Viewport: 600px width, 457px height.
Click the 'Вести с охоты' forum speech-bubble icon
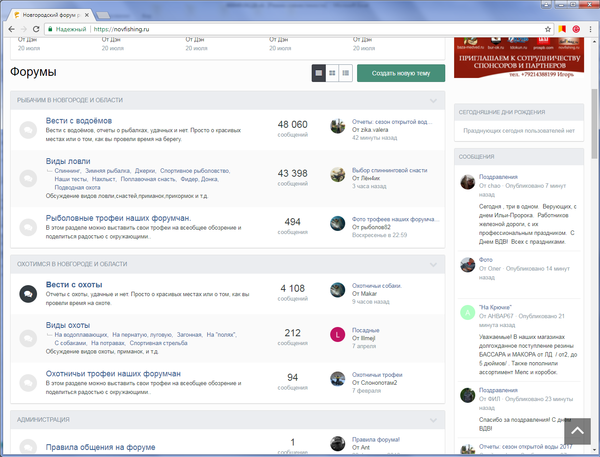click(28, 292)
